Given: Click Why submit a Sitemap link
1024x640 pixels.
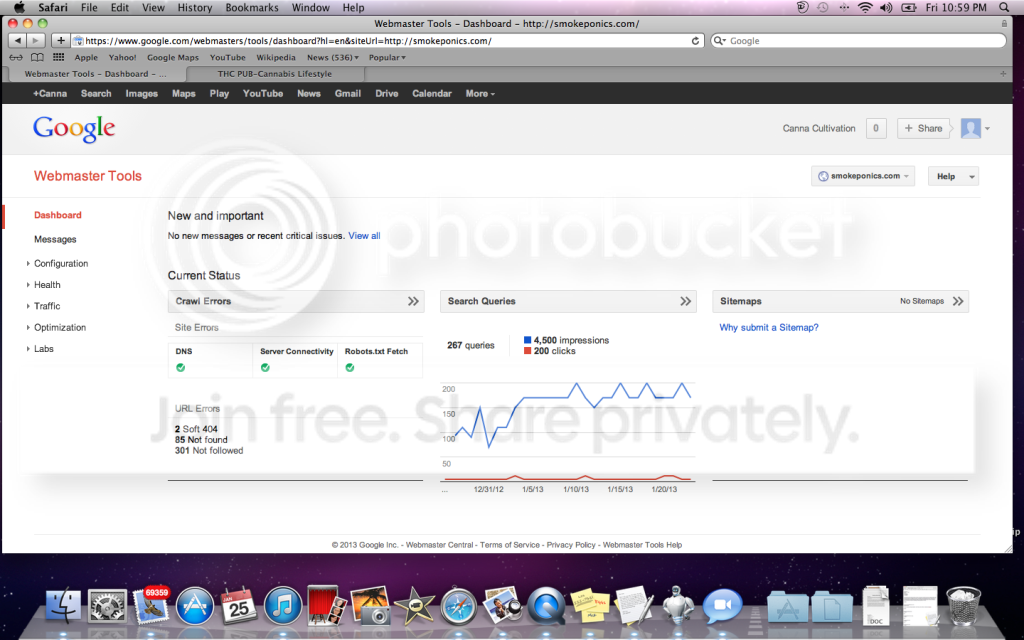Looking at the screenshot, I should click(769, 327).
